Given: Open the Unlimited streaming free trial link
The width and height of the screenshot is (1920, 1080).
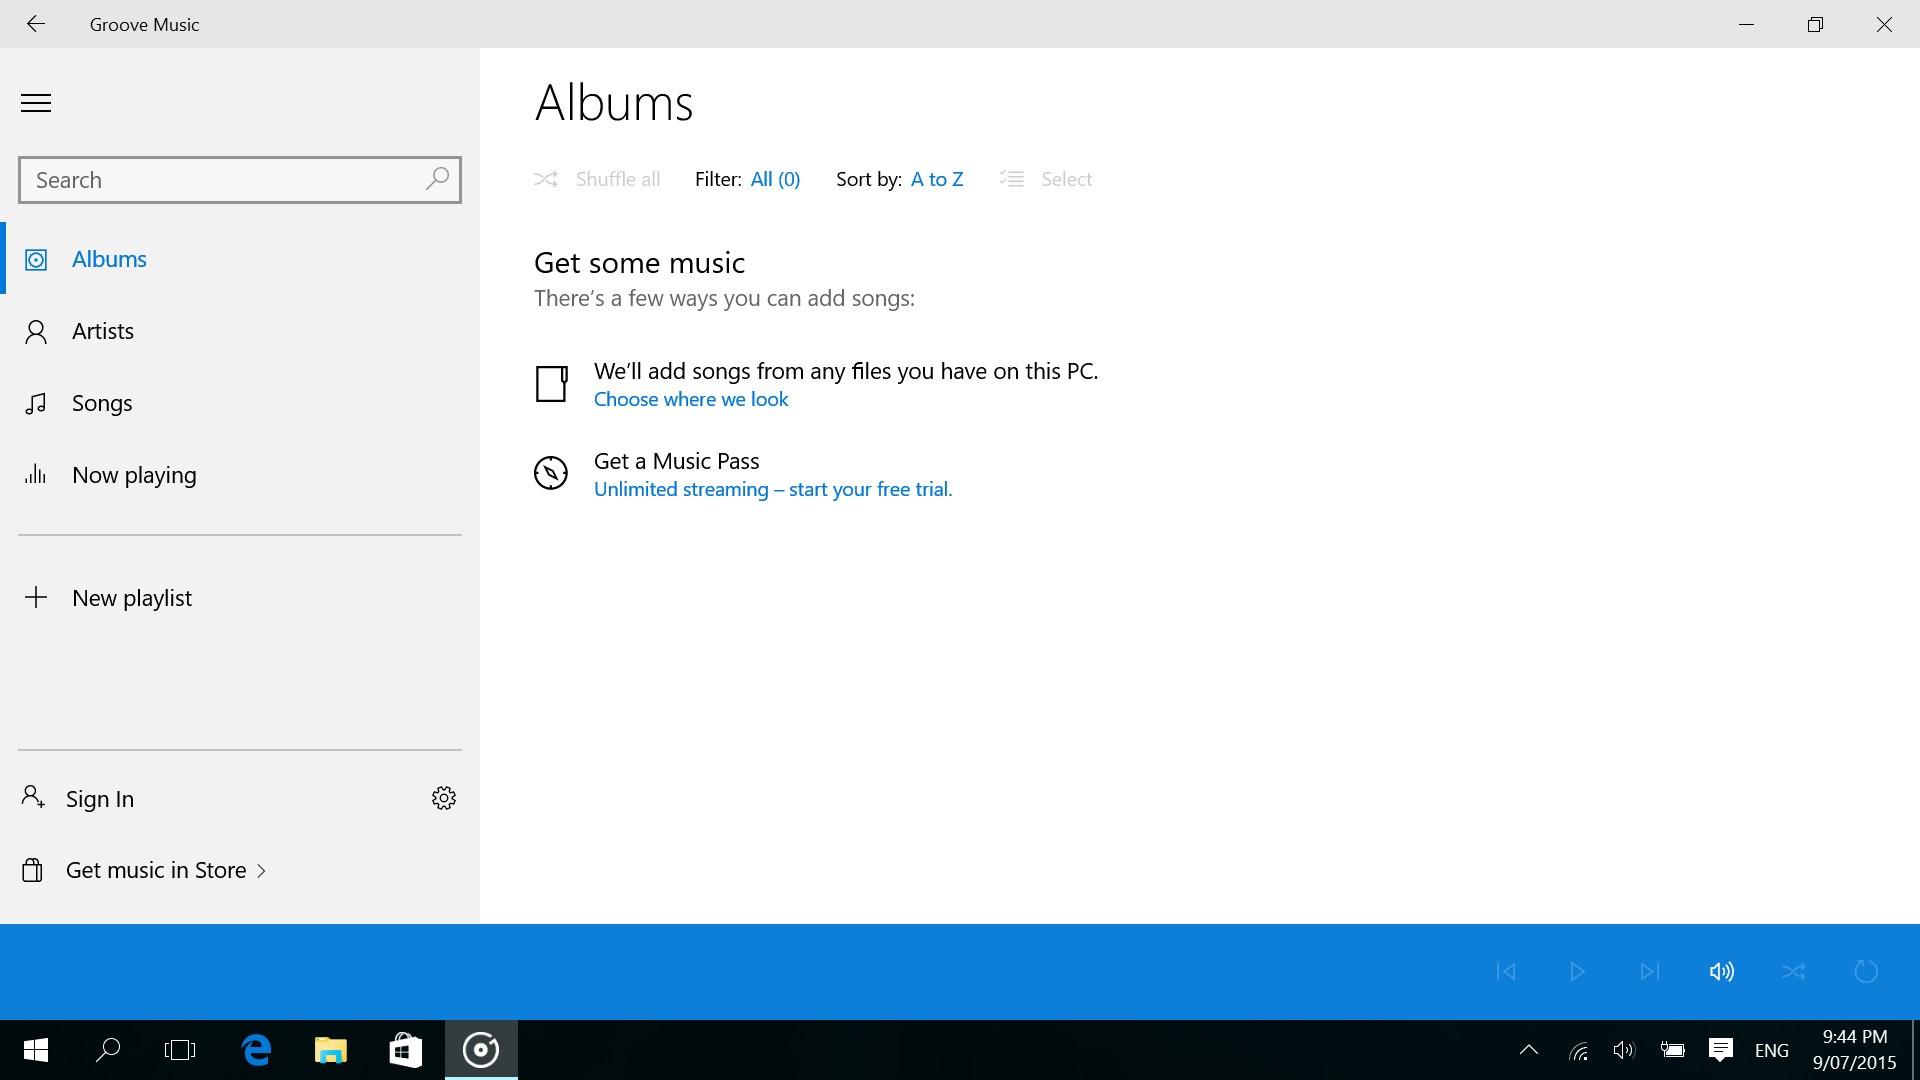Looking at the screenshot, I should (772, 489).
